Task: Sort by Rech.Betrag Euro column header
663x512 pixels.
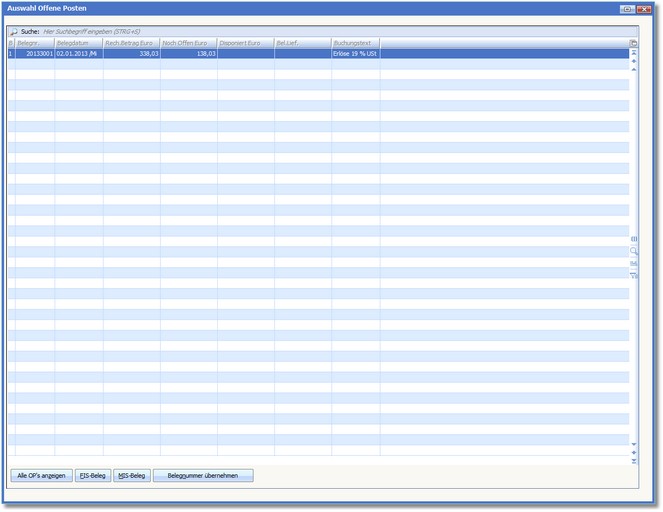Action: (131, 44)
